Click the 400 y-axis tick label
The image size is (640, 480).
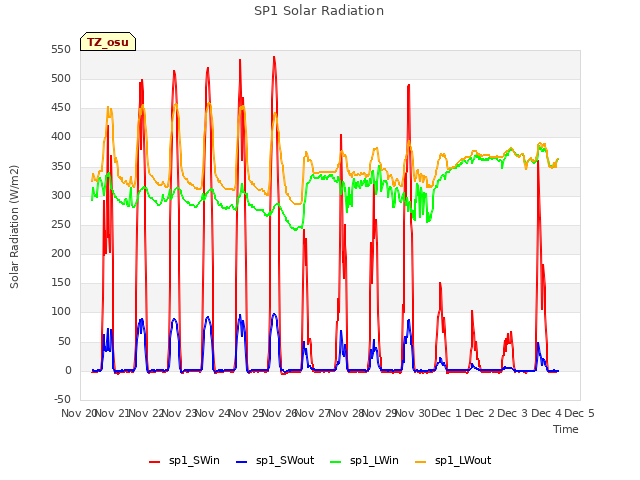click(x=61, y=137)
